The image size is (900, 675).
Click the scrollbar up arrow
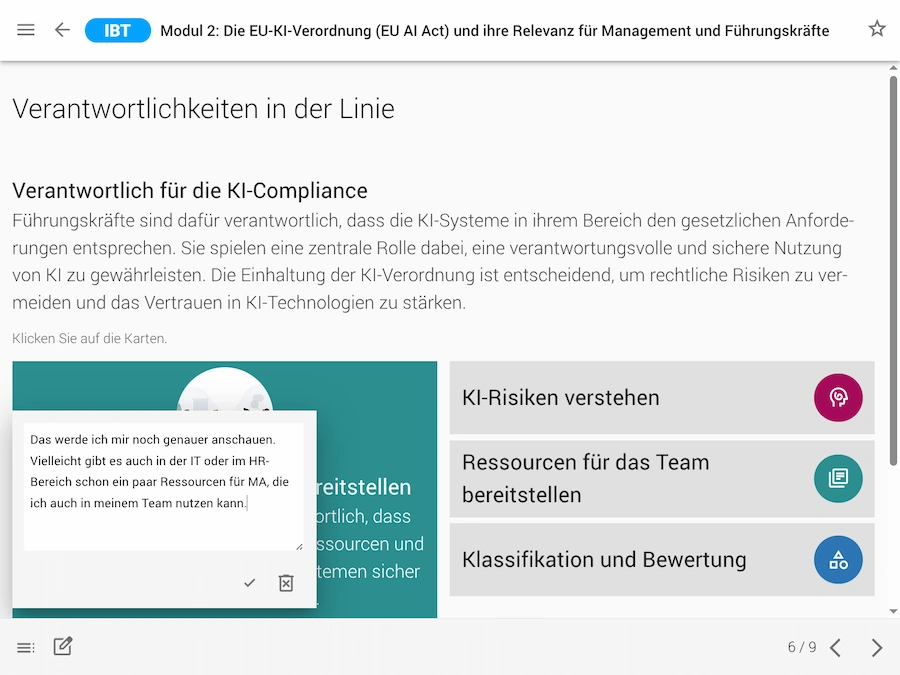(893, 68)
